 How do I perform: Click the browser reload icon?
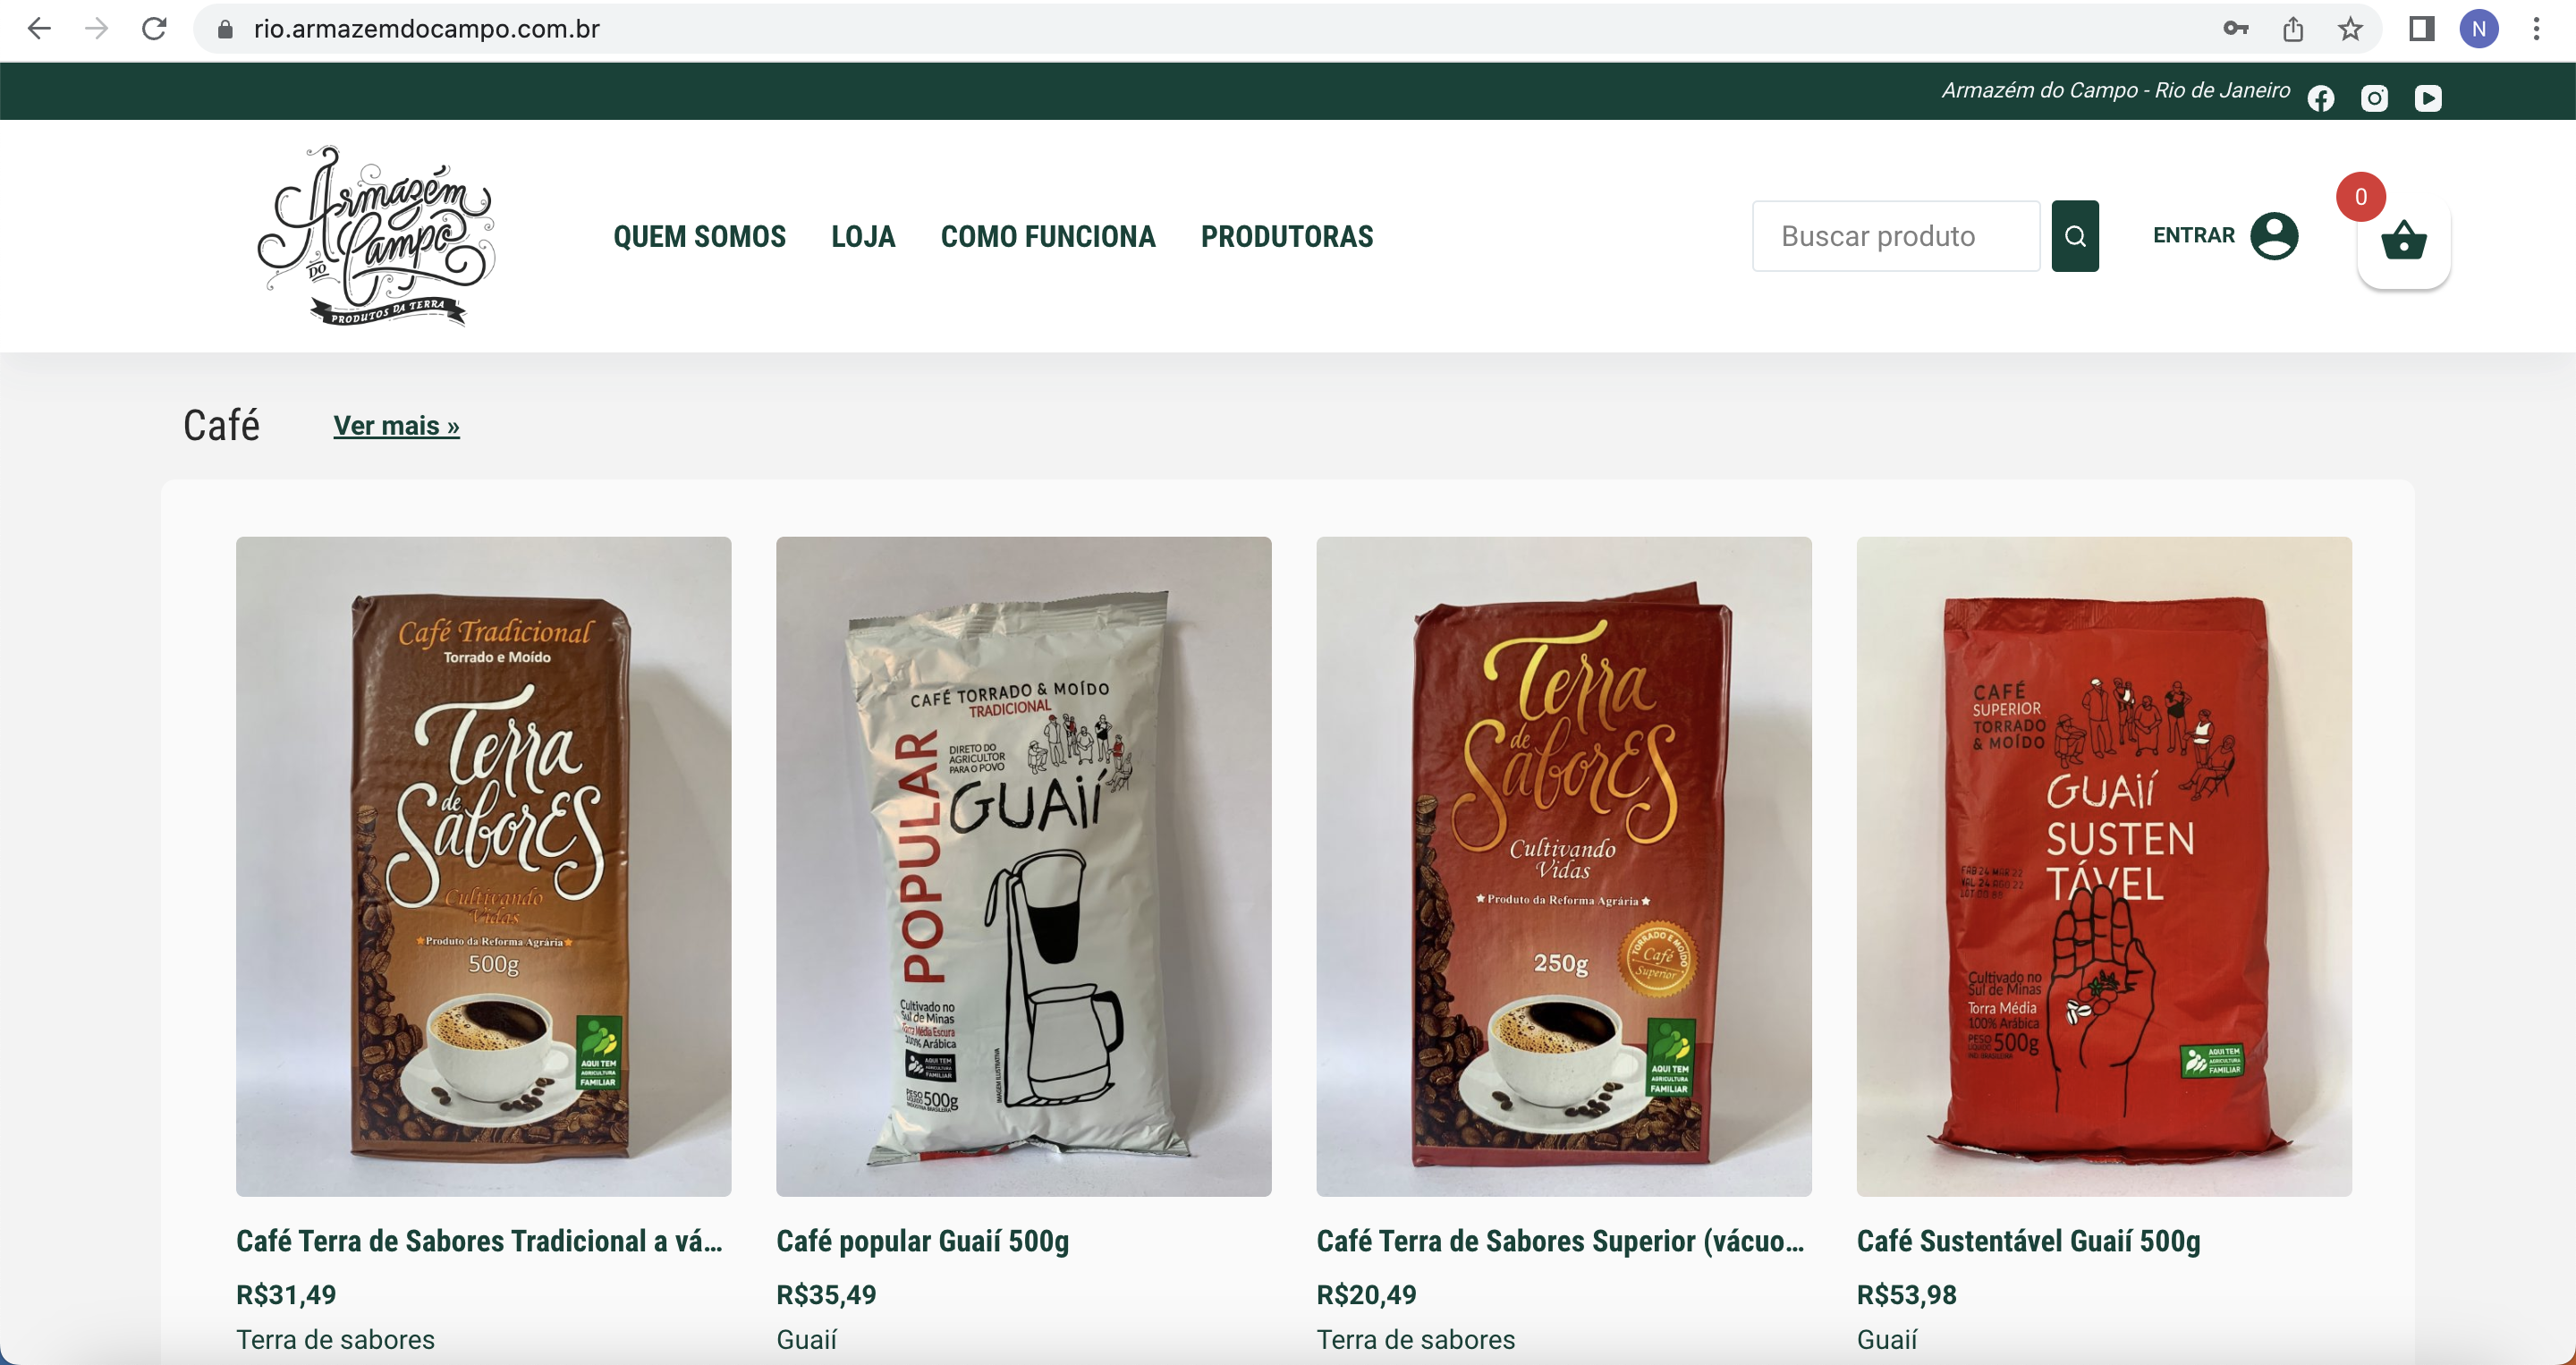154,29
